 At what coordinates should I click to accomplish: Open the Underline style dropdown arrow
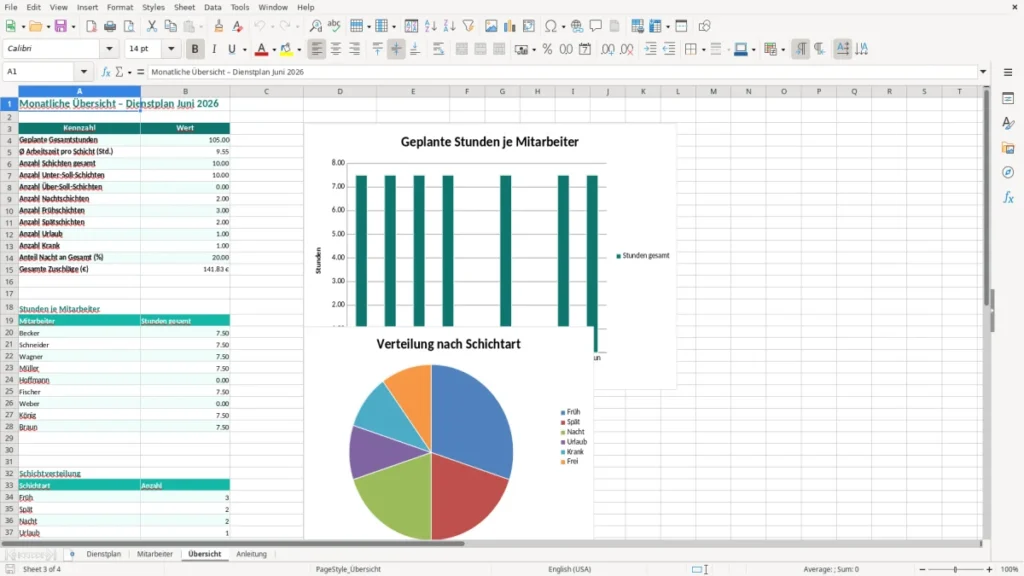[x=245, y=50]
